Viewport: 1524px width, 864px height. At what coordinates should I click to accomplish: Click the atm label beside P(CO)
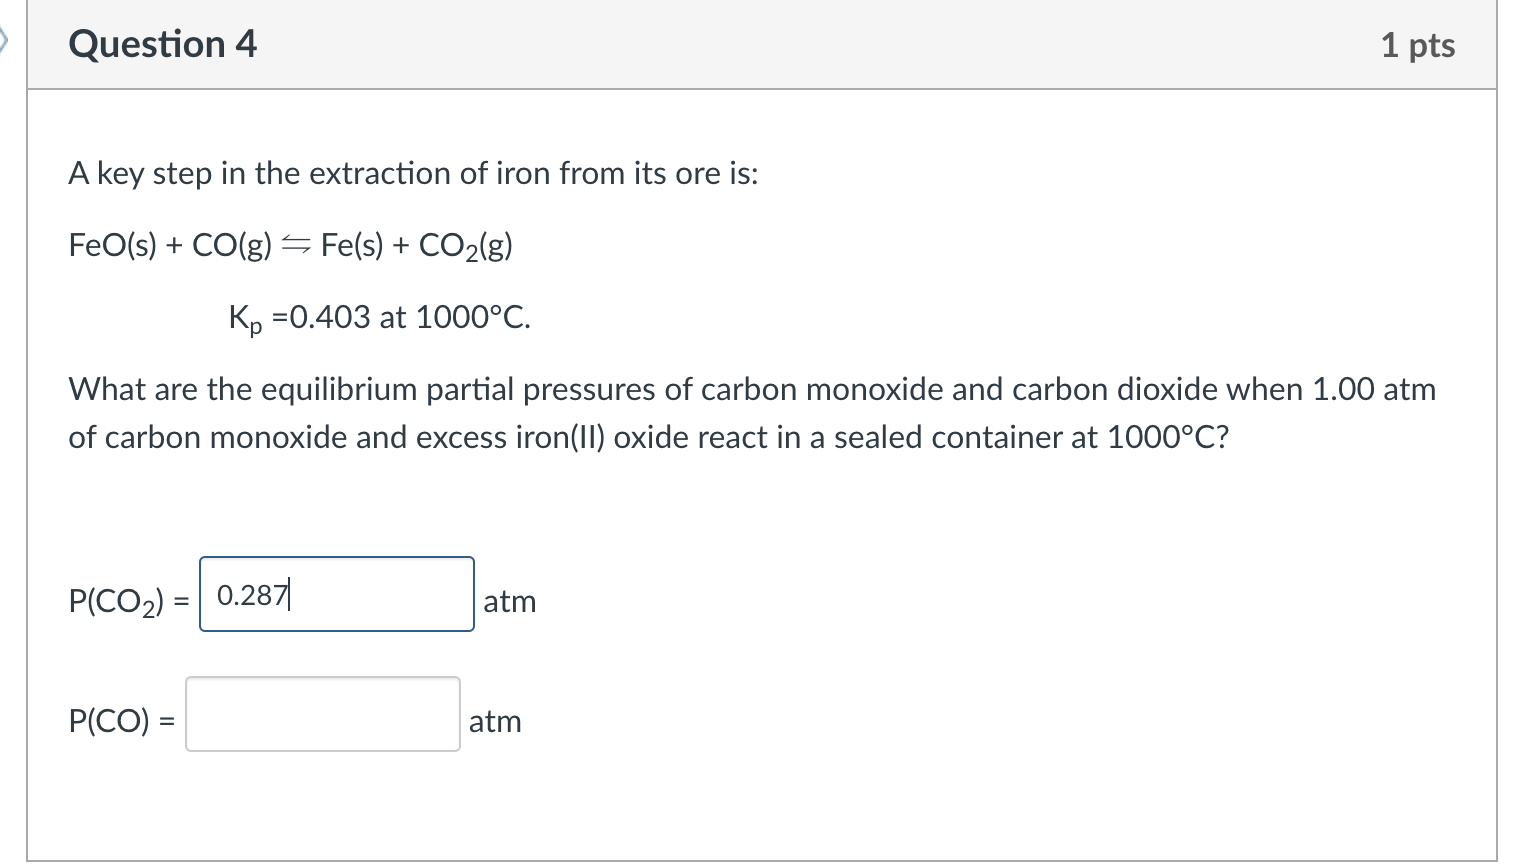[x=496, y=721]
